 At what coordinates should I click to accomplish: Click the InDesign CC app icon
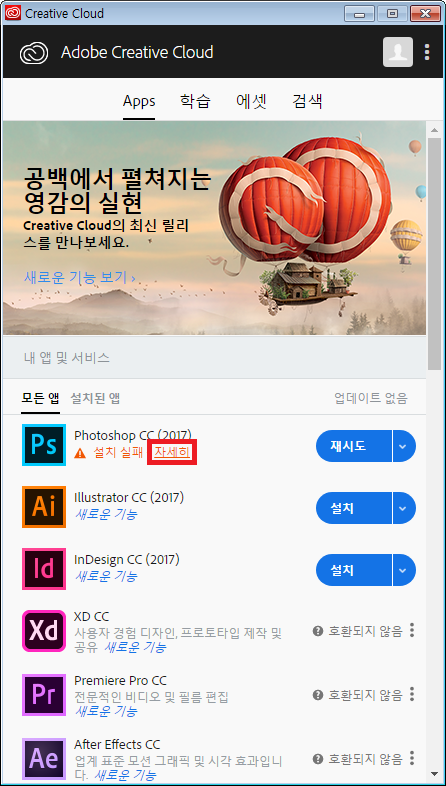(x=44, y=568)
